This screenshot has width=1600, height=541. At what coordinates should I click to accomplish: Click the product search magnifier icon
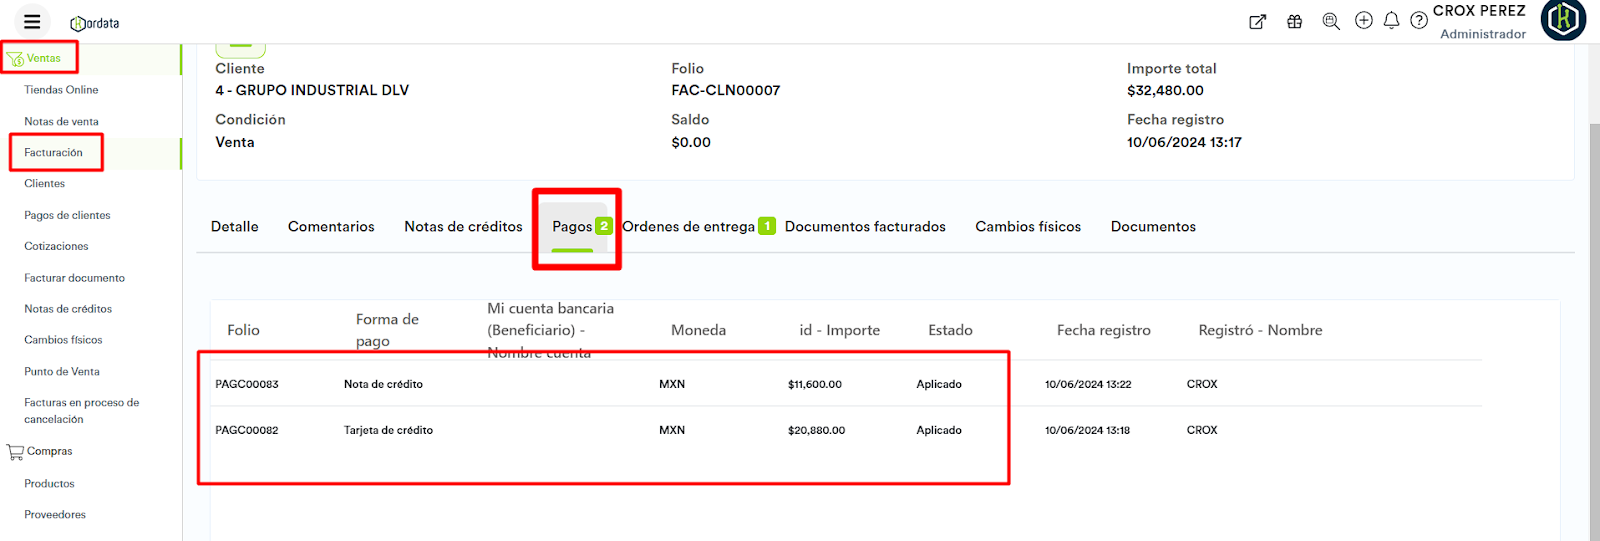(x=1330, y=22)
